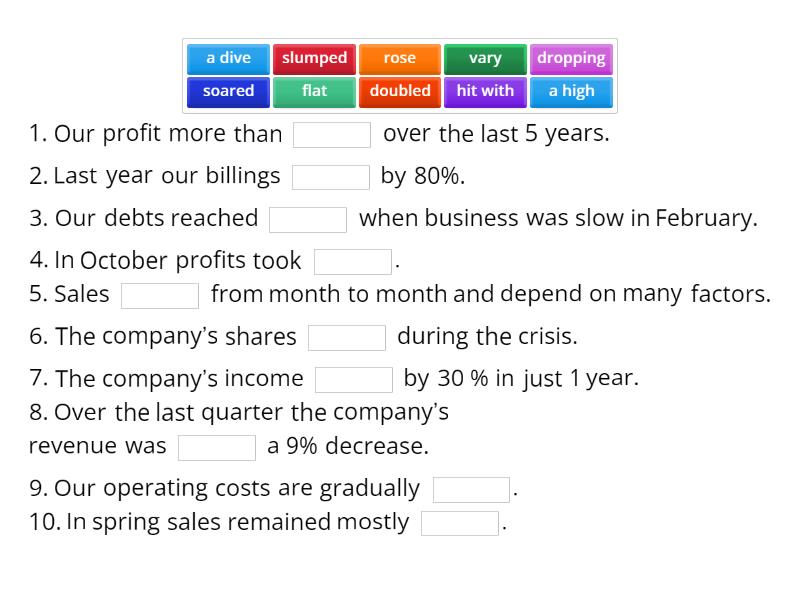Select the 'dropping' option
Image resolution: width=800 pixels, height=600 pixels.
572,58
